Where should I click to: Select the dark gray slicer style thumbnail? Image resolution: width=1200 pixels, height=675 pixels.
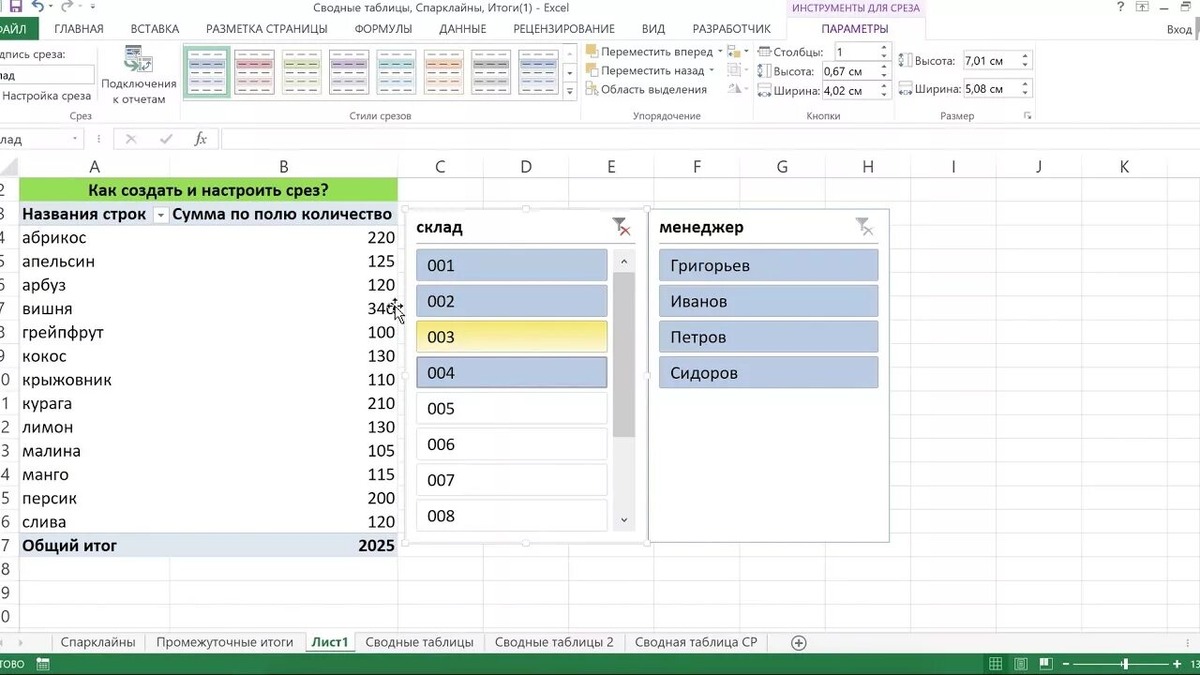491,72
